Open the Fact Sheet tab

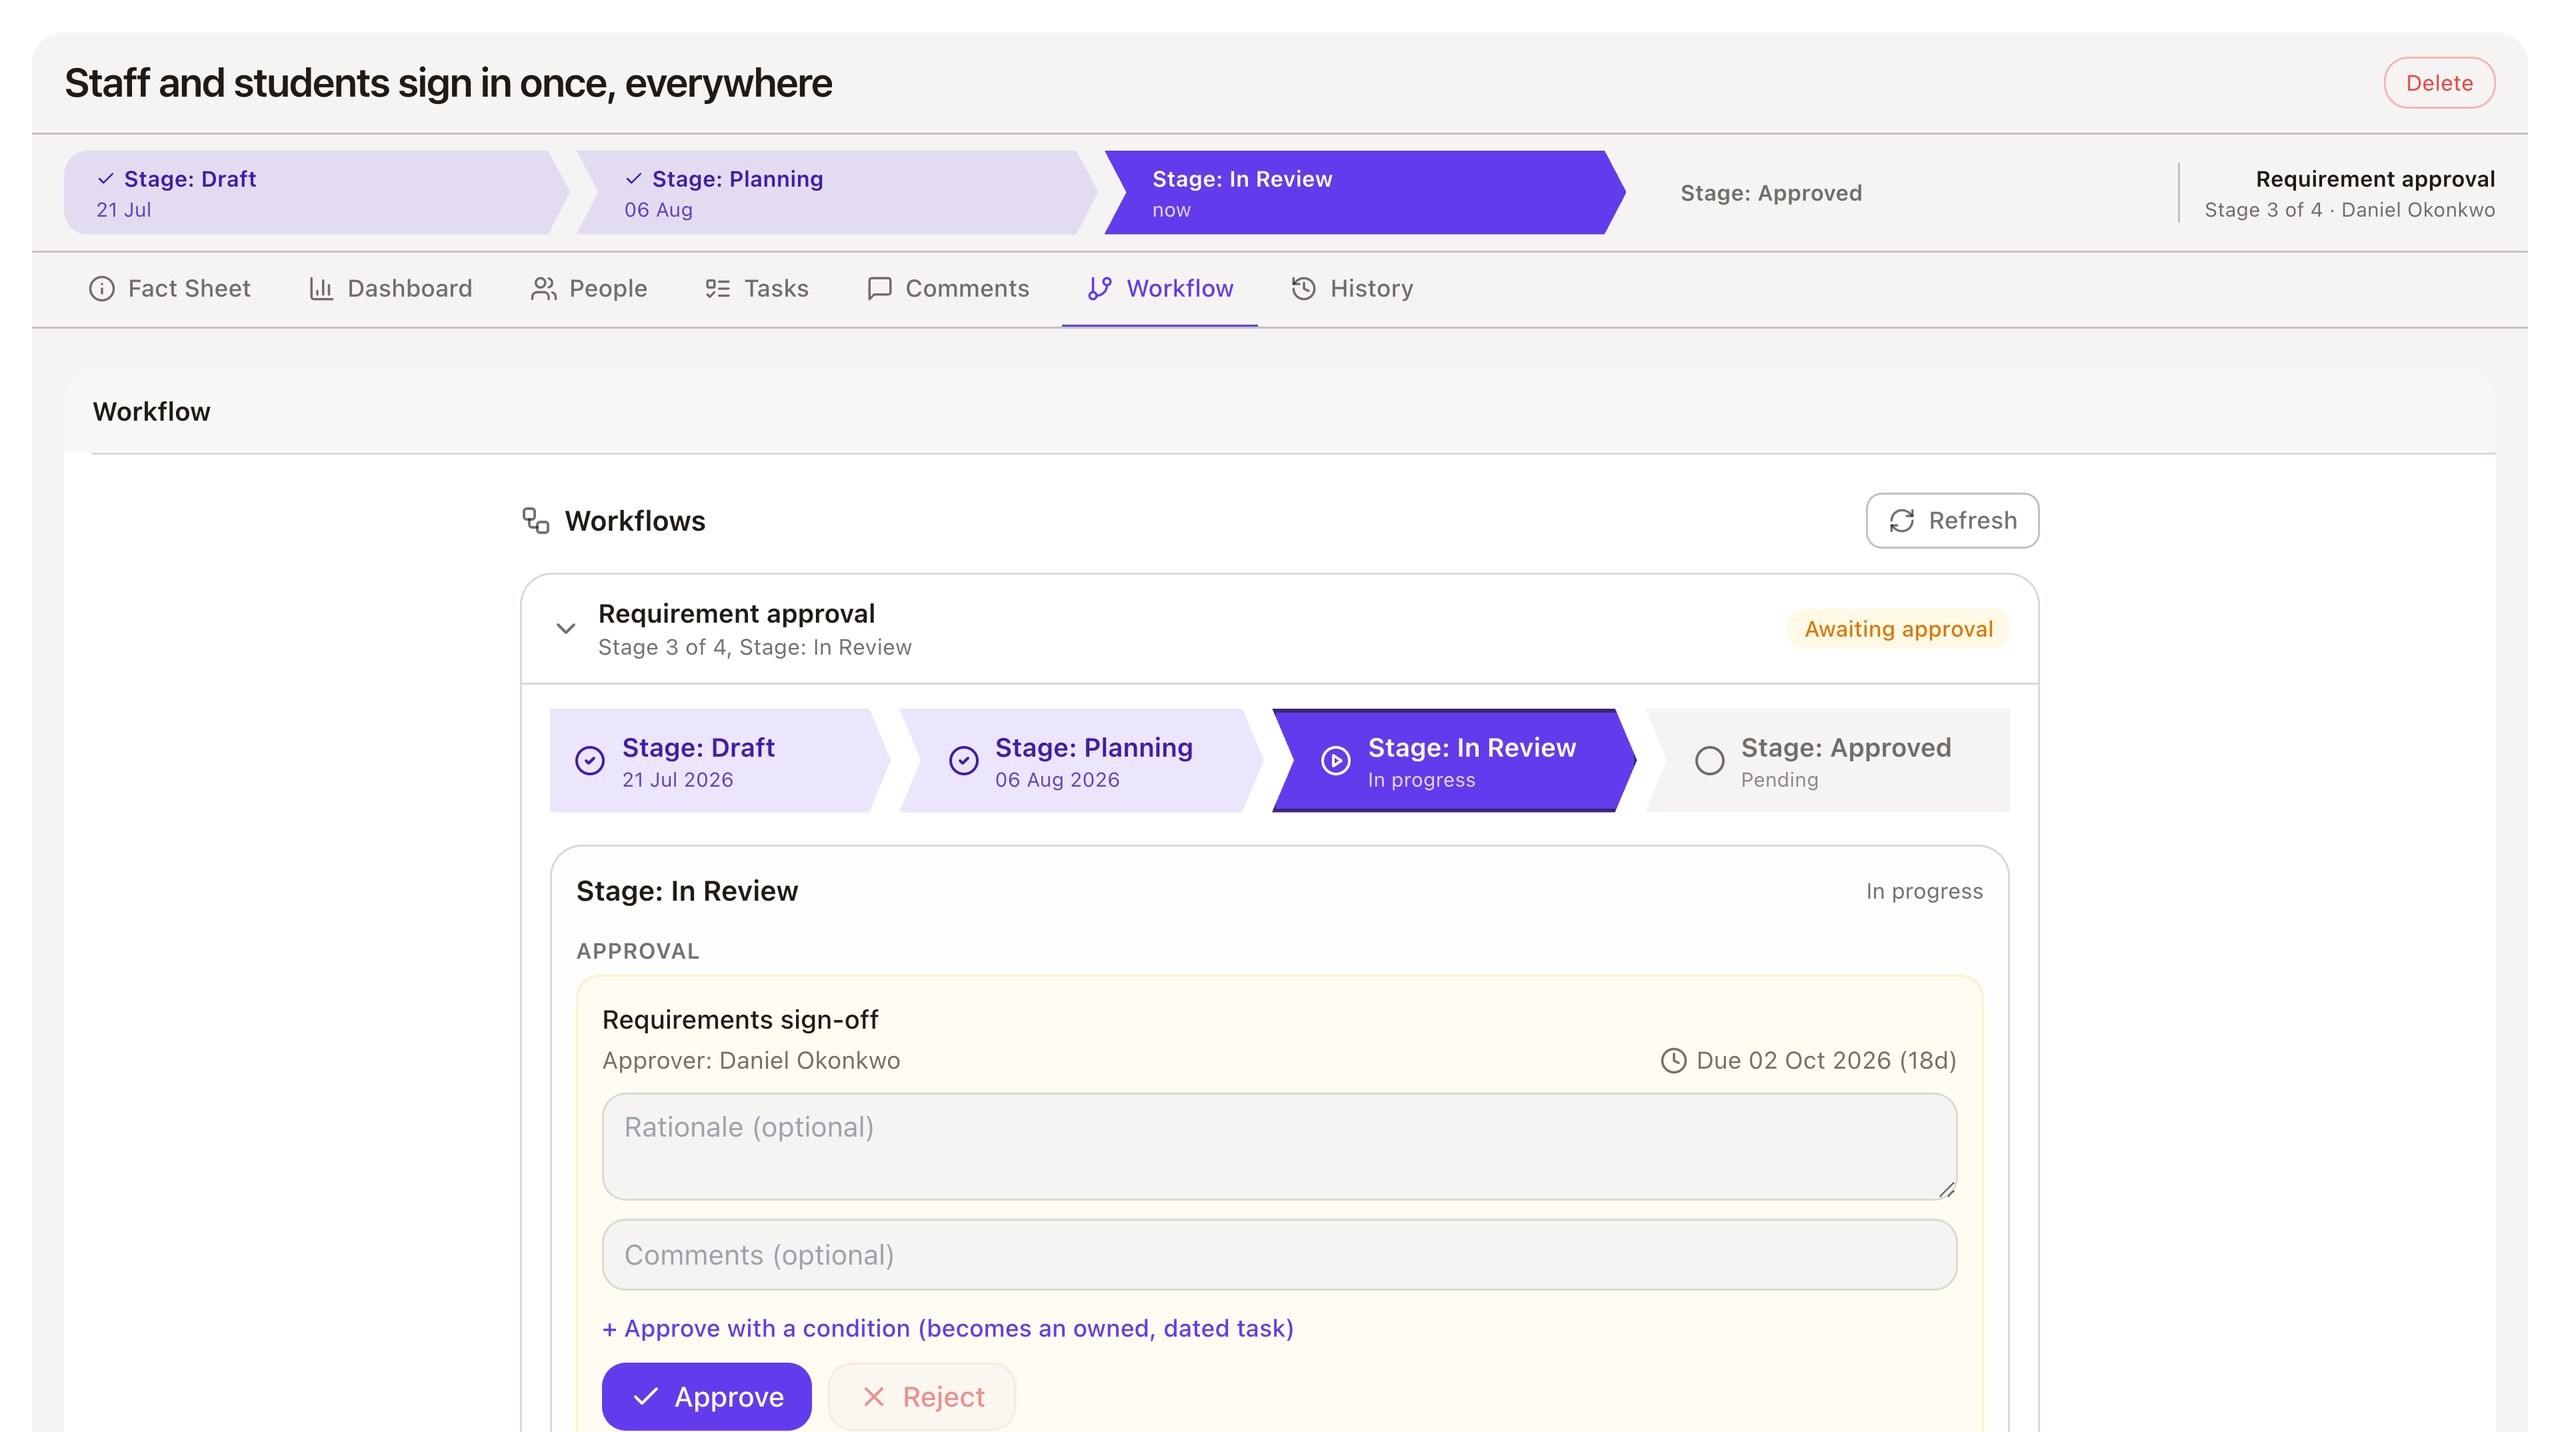170,289
